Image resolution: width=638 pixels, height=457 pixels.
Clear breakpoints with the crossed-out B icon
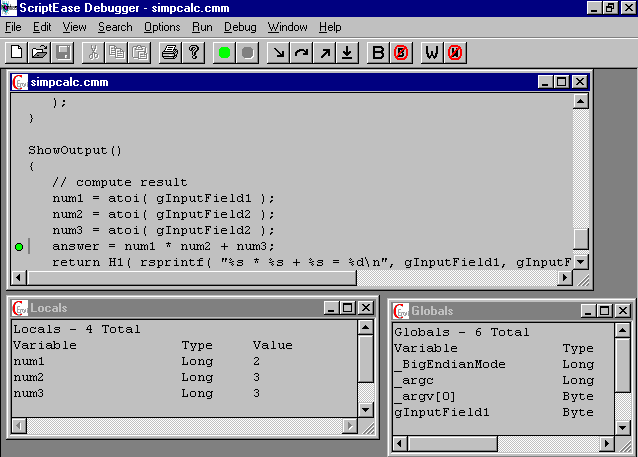402,52
